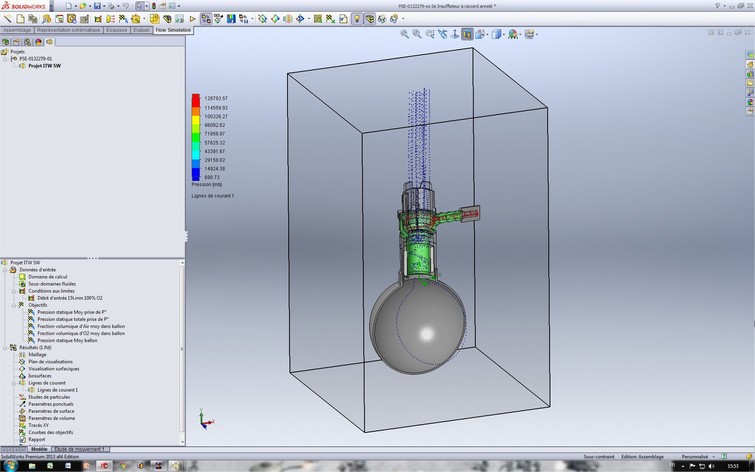Collapse the Objectifs tree node

(14, 305)
